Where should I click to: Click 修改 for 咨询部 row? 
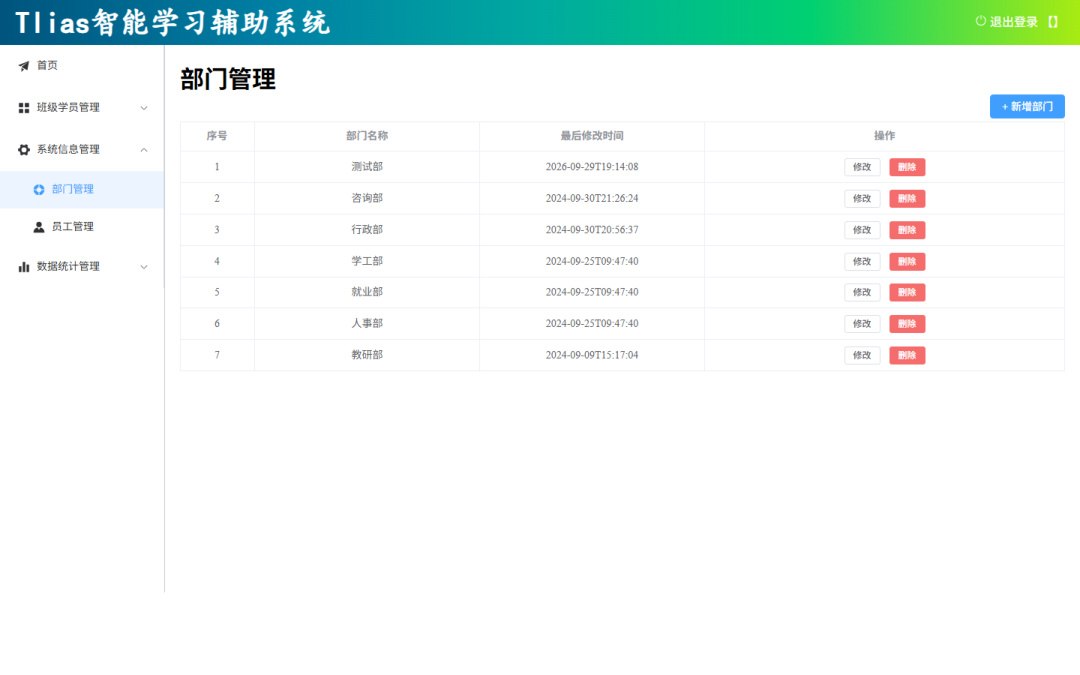click(862, 198)
